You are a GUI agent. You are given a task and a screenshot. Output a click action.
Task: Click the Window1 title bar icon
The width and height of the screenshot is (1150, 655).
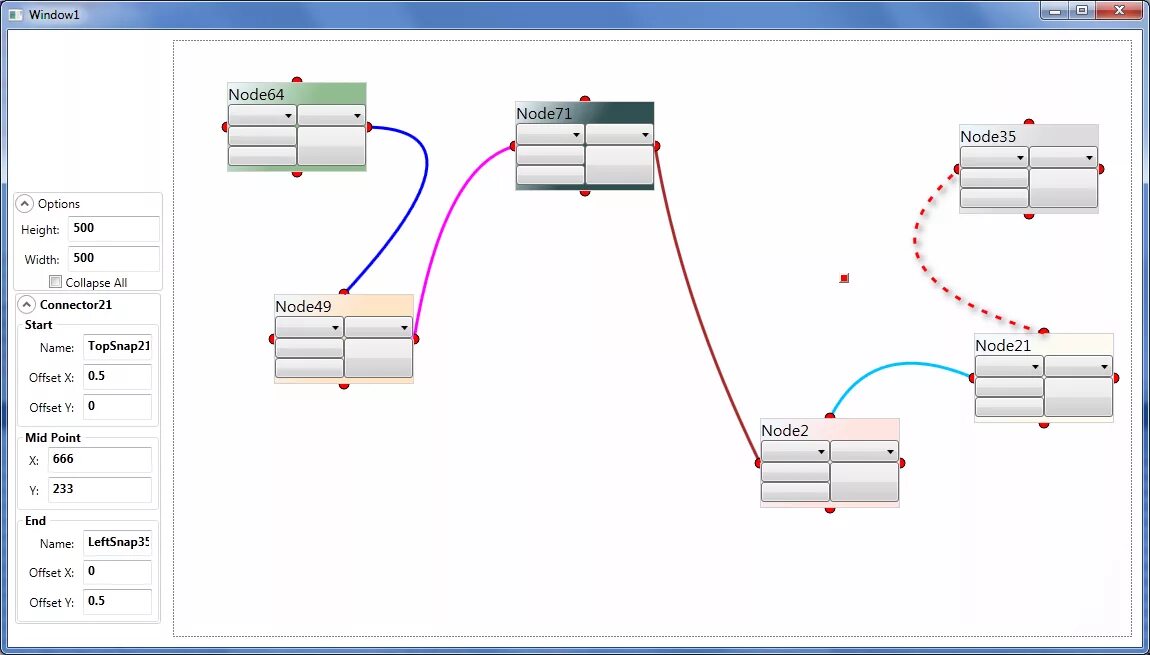pos(16,14)
